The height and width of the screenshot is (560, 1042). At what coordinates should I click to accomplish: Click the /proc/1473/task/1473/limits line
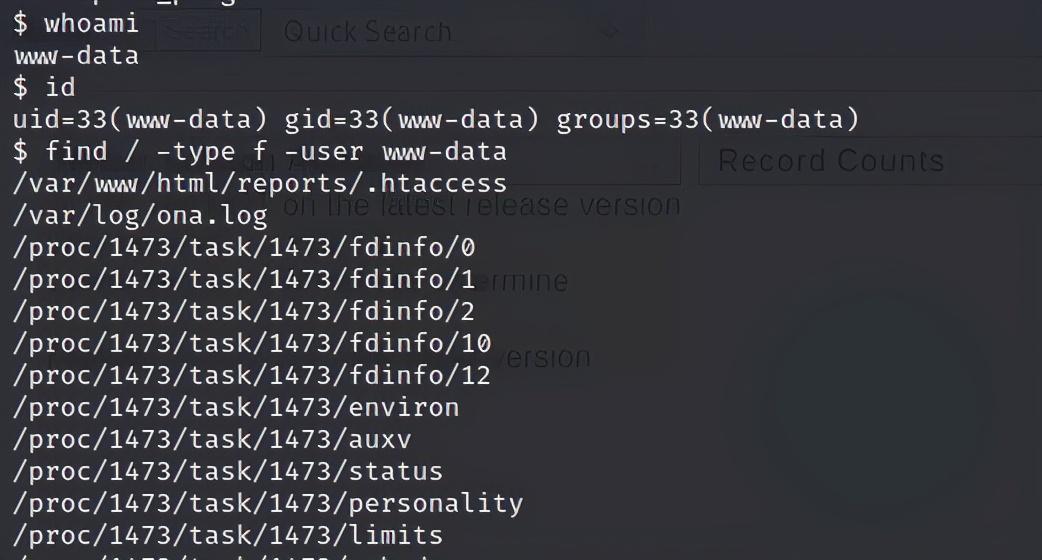pos(228,535)
